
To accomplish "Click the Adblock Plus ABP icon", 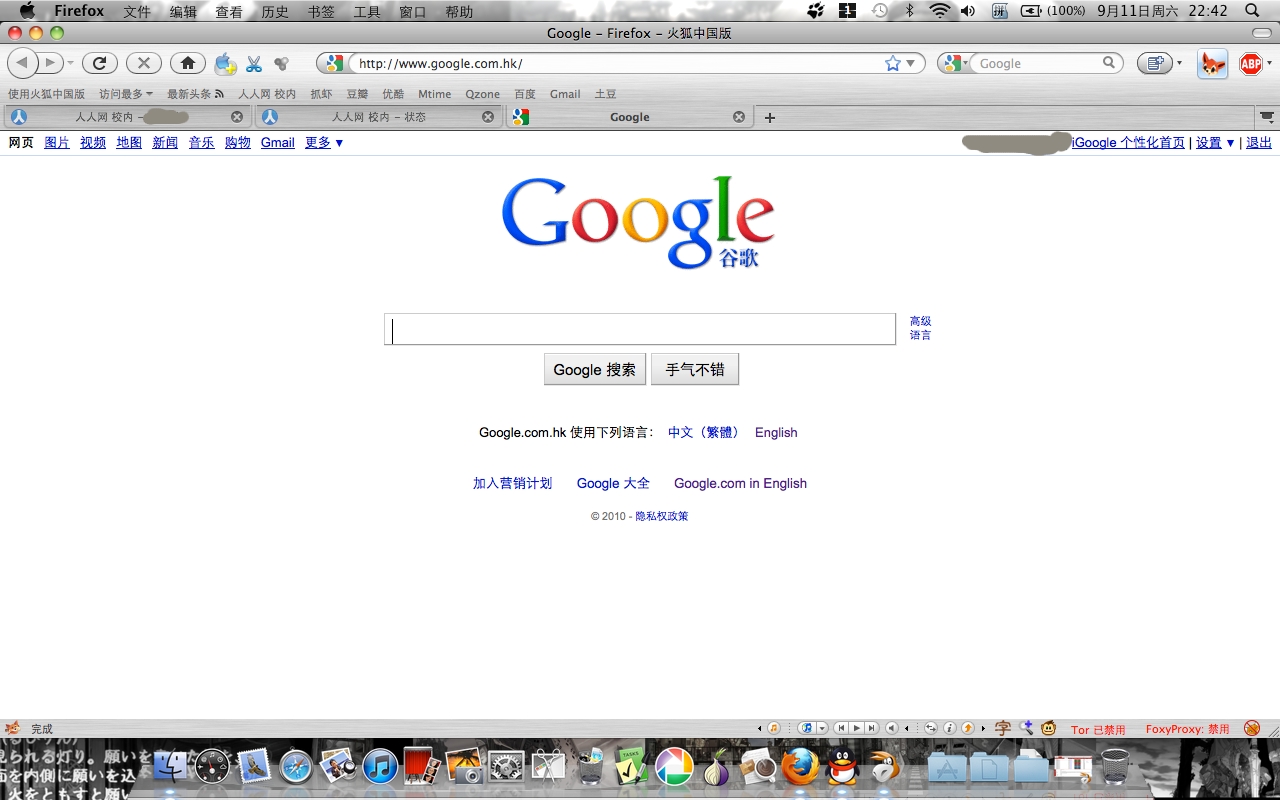I will (x=1250, y=64).
